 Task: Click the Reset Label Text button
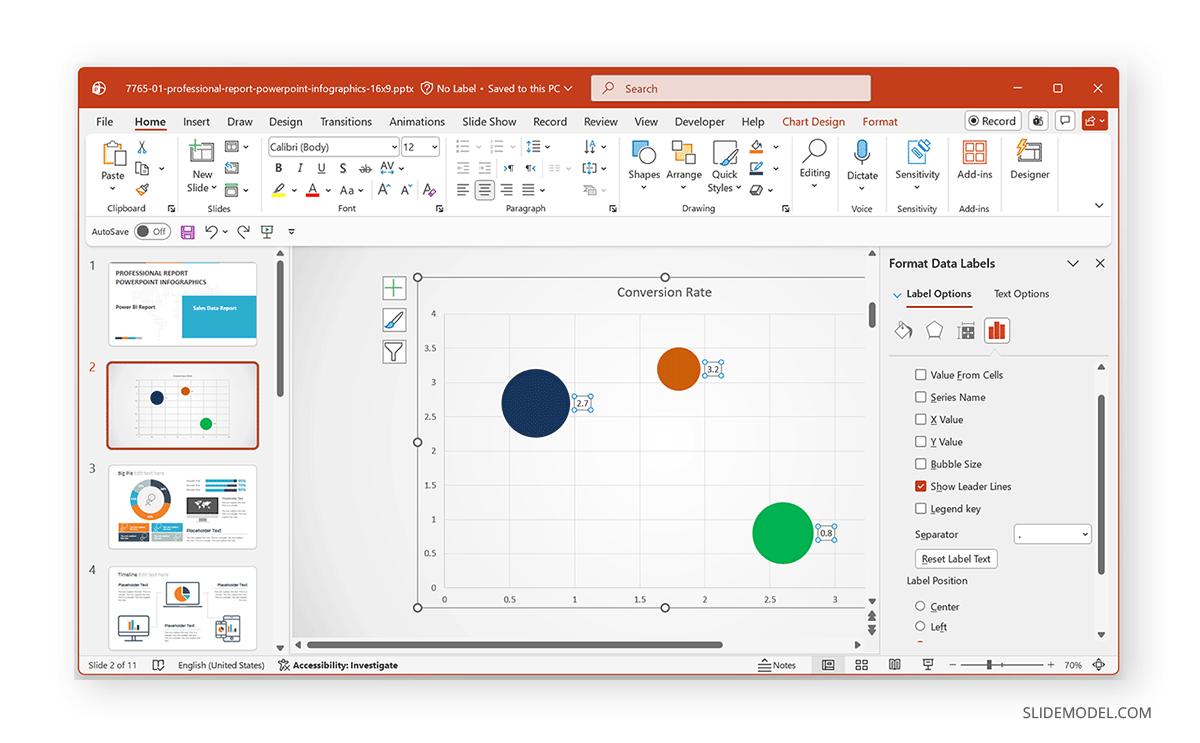tap(956, 559)
